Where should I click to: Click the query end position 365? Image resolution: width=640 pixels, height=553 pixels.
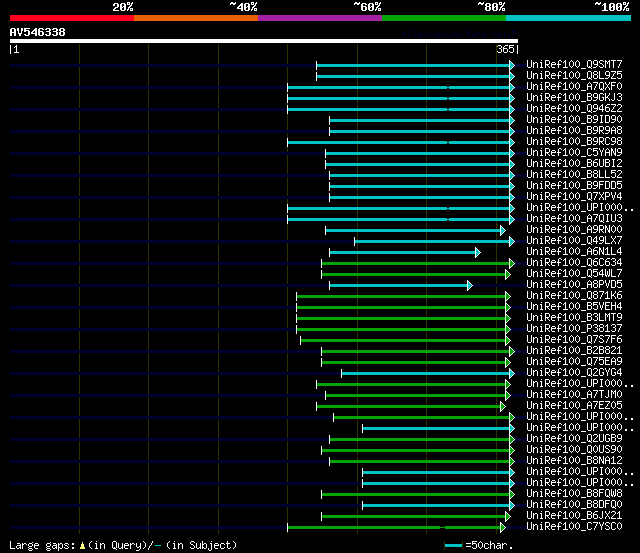(x=505, y=49)
